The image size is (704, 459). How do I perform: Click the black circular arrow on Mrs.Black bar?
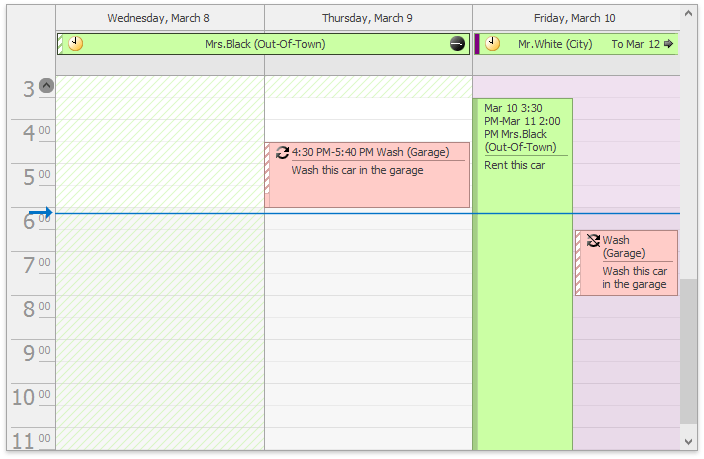(x=457, y=44)
